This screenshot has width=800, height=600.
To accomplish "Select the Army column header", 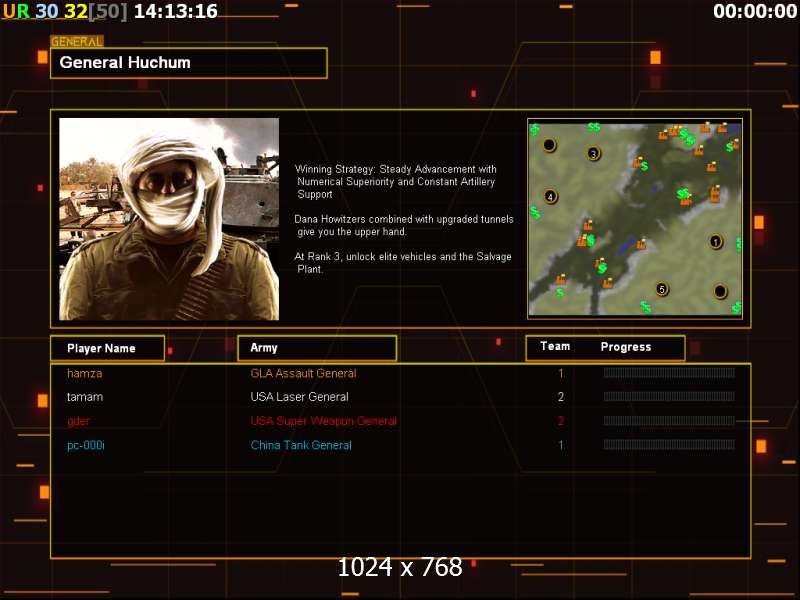I will (x=317, y=348).
